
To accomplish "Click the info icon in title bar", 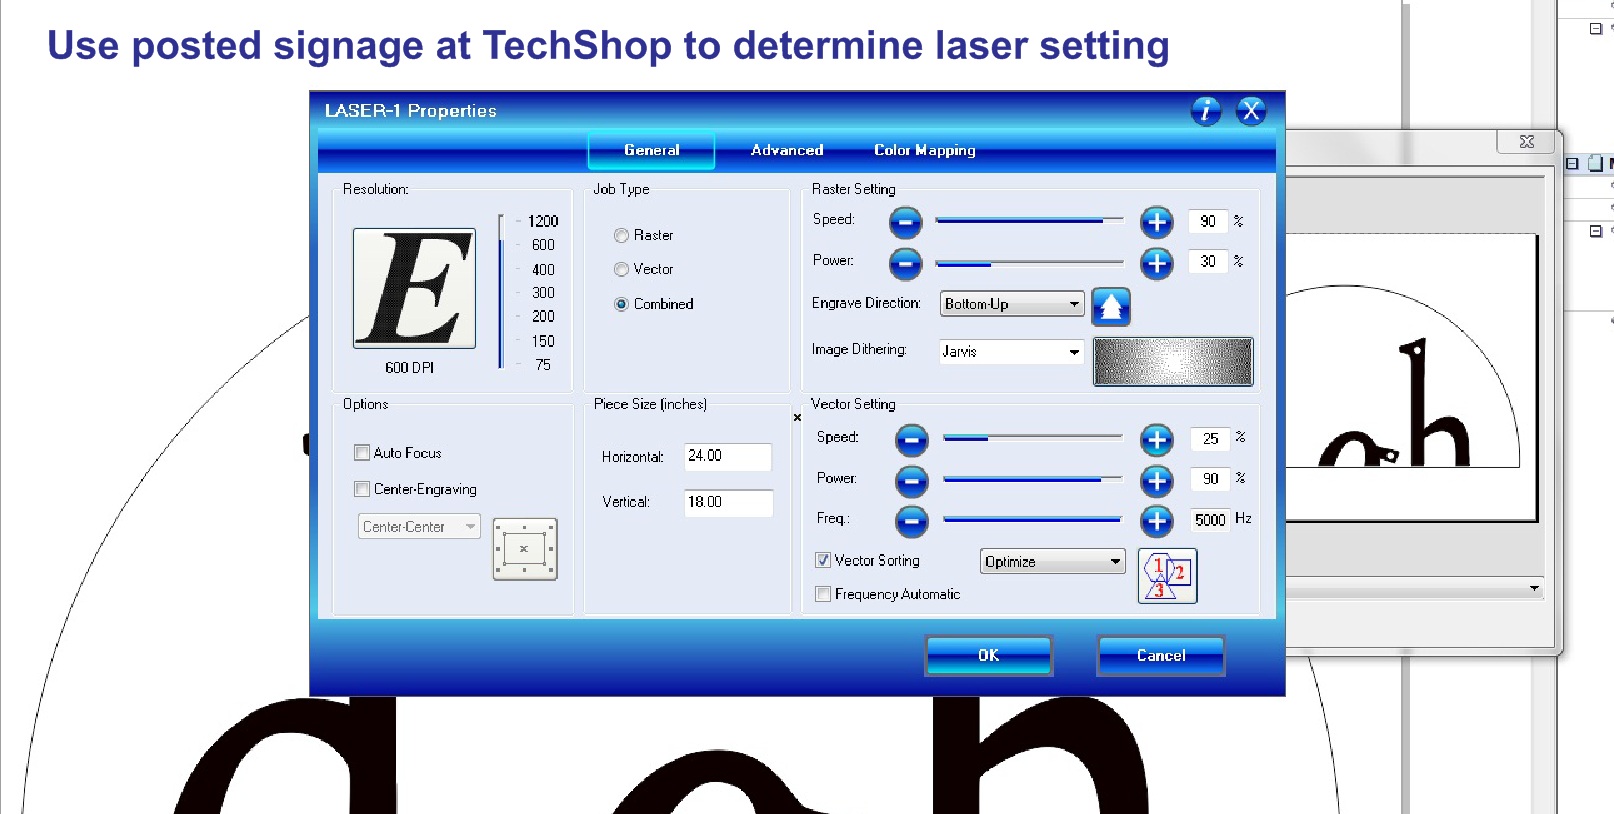I will 1206,111.
